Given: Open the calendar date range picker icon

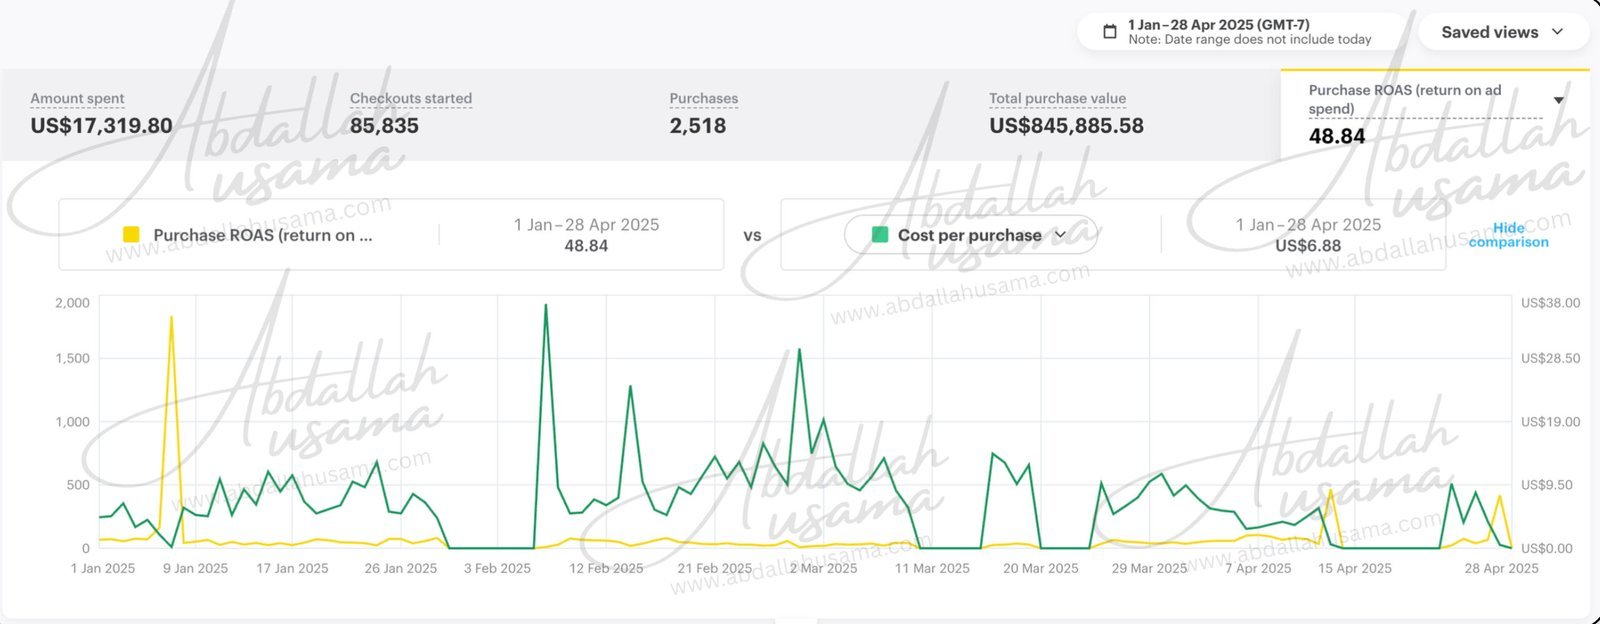Looking at the screenshot, I should [1109, 32].
